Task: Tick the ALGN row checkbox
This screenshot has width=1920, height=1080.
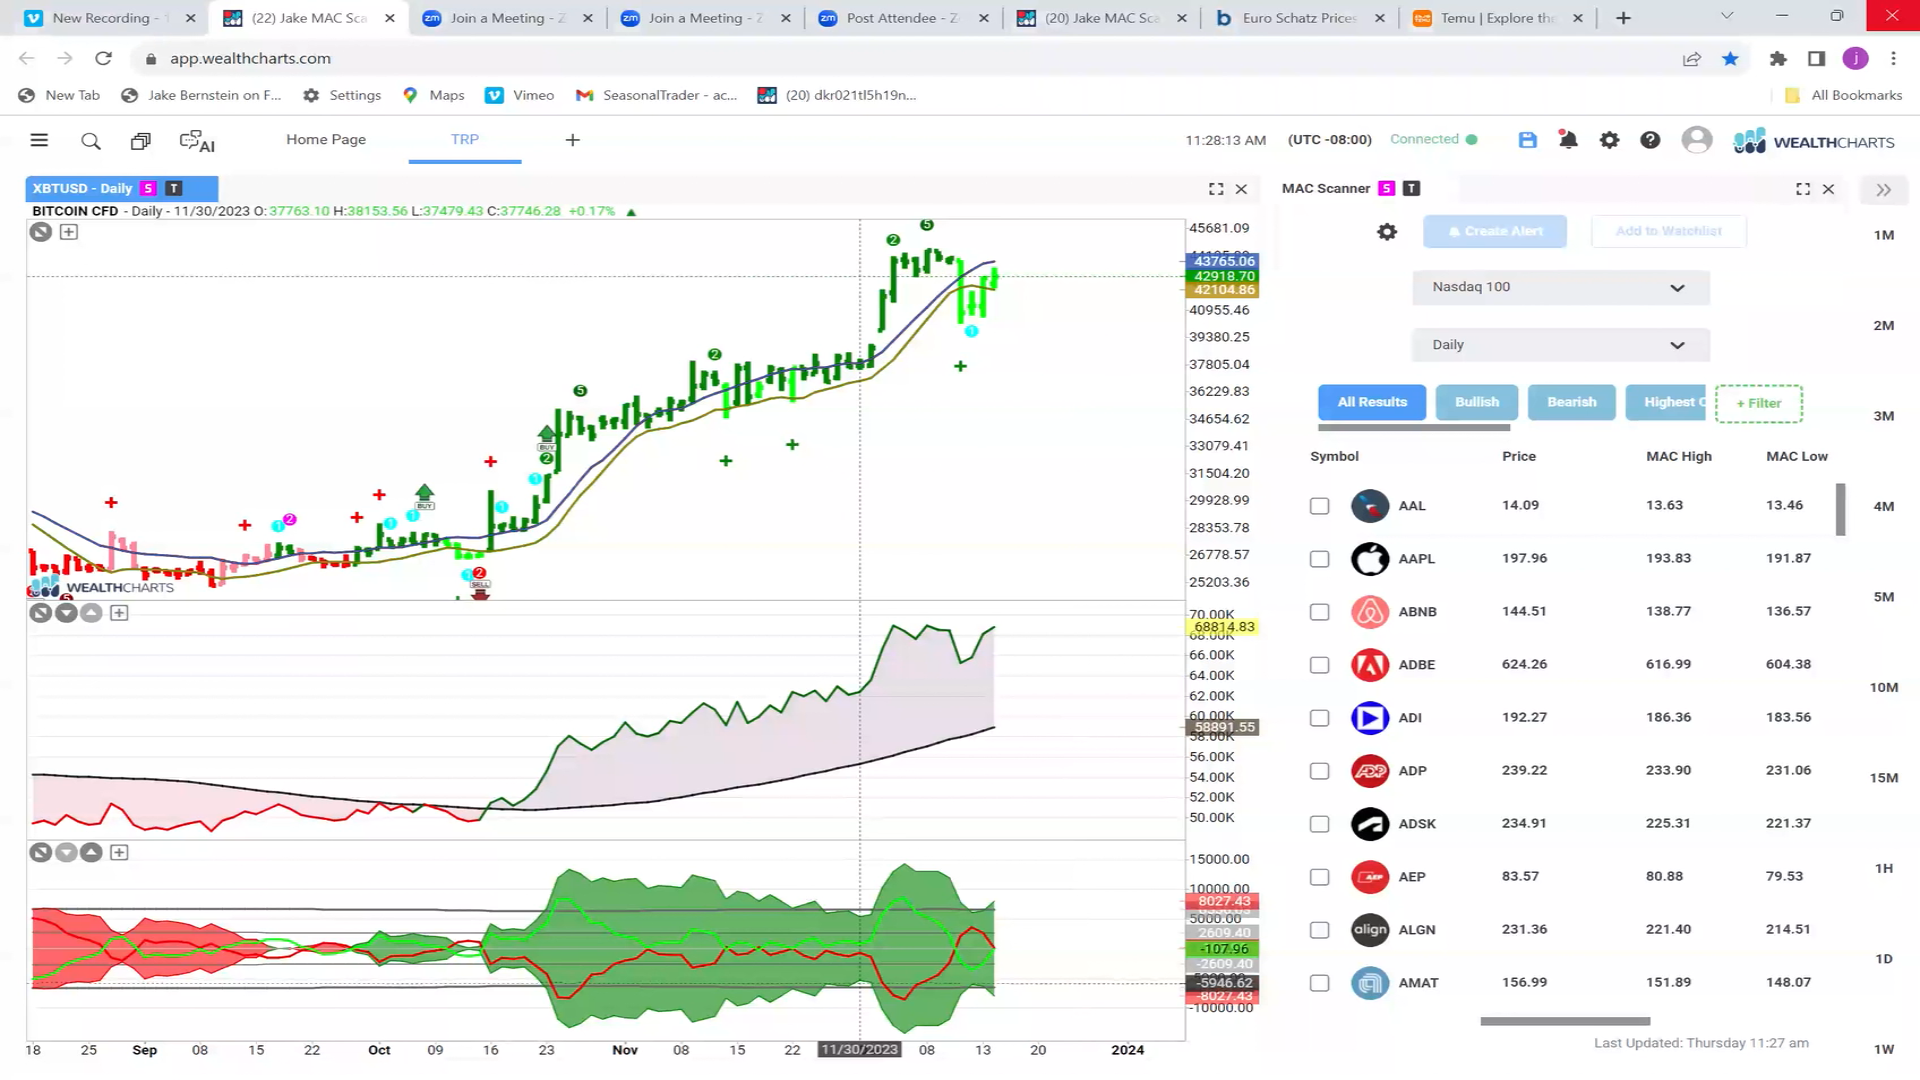Action: coord(1320,930)
